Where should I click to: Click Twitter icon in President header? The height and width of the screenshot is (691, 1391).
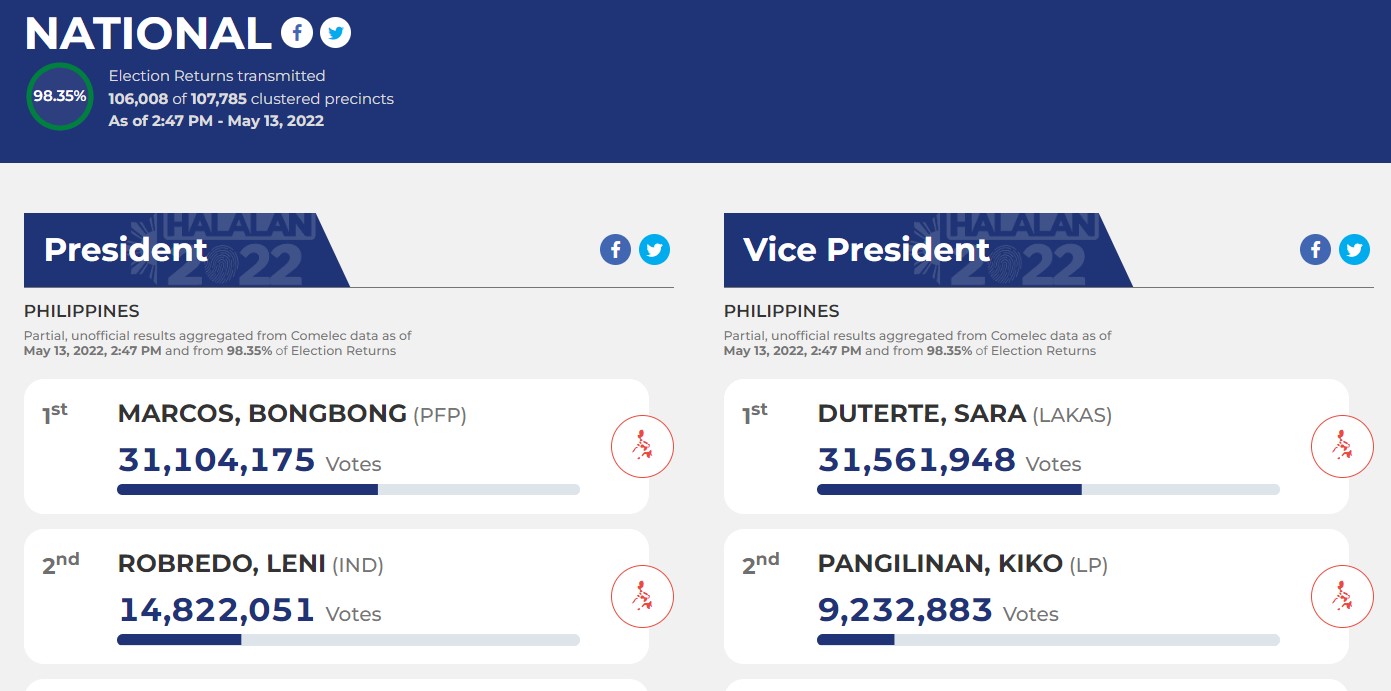tap(654, 249)
